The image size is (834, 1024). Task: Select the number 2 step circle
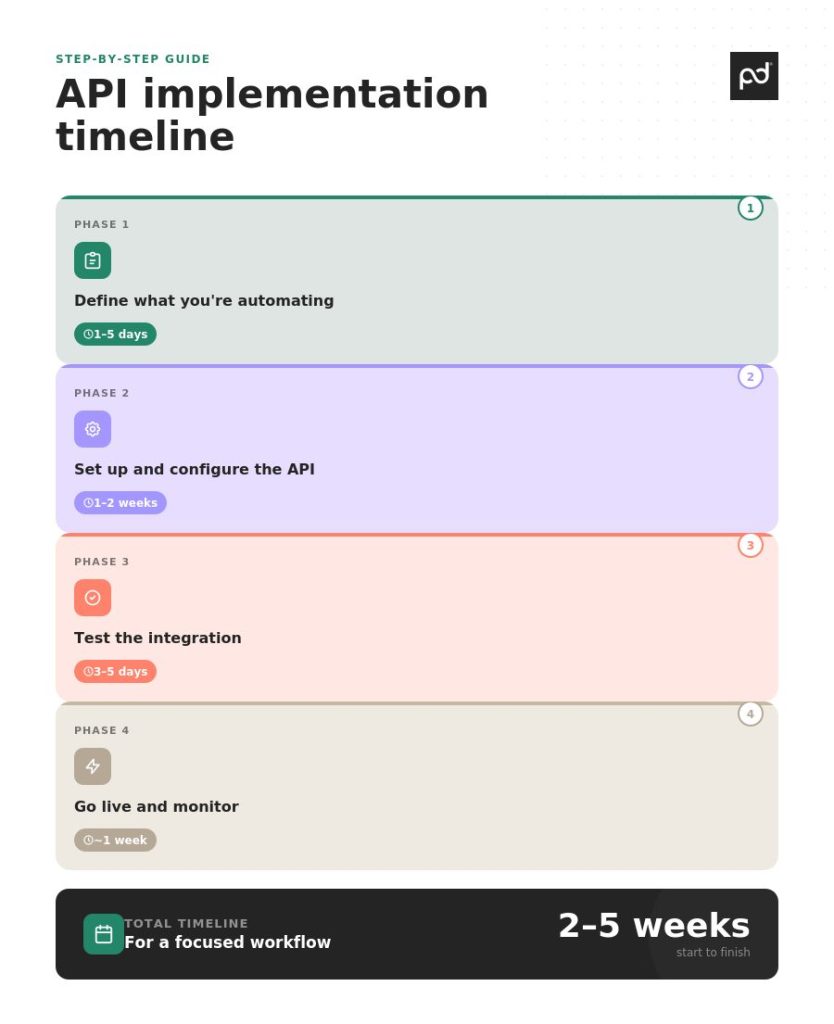750,377
